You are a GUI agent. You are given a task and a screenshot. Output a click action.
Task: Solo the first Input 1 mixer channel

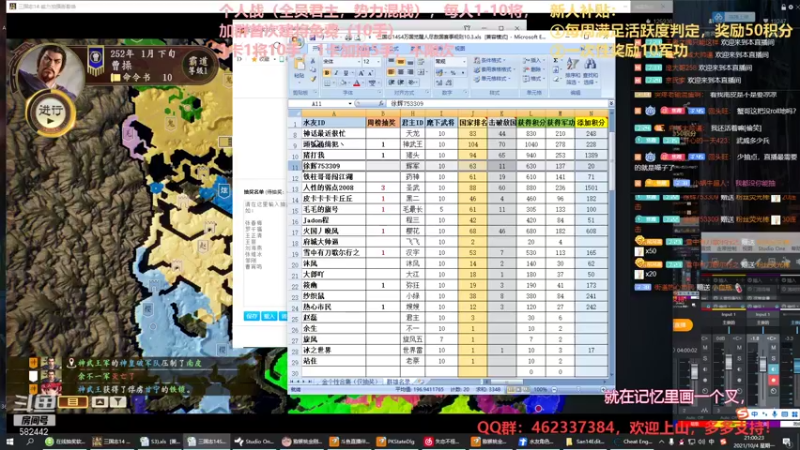739,358
